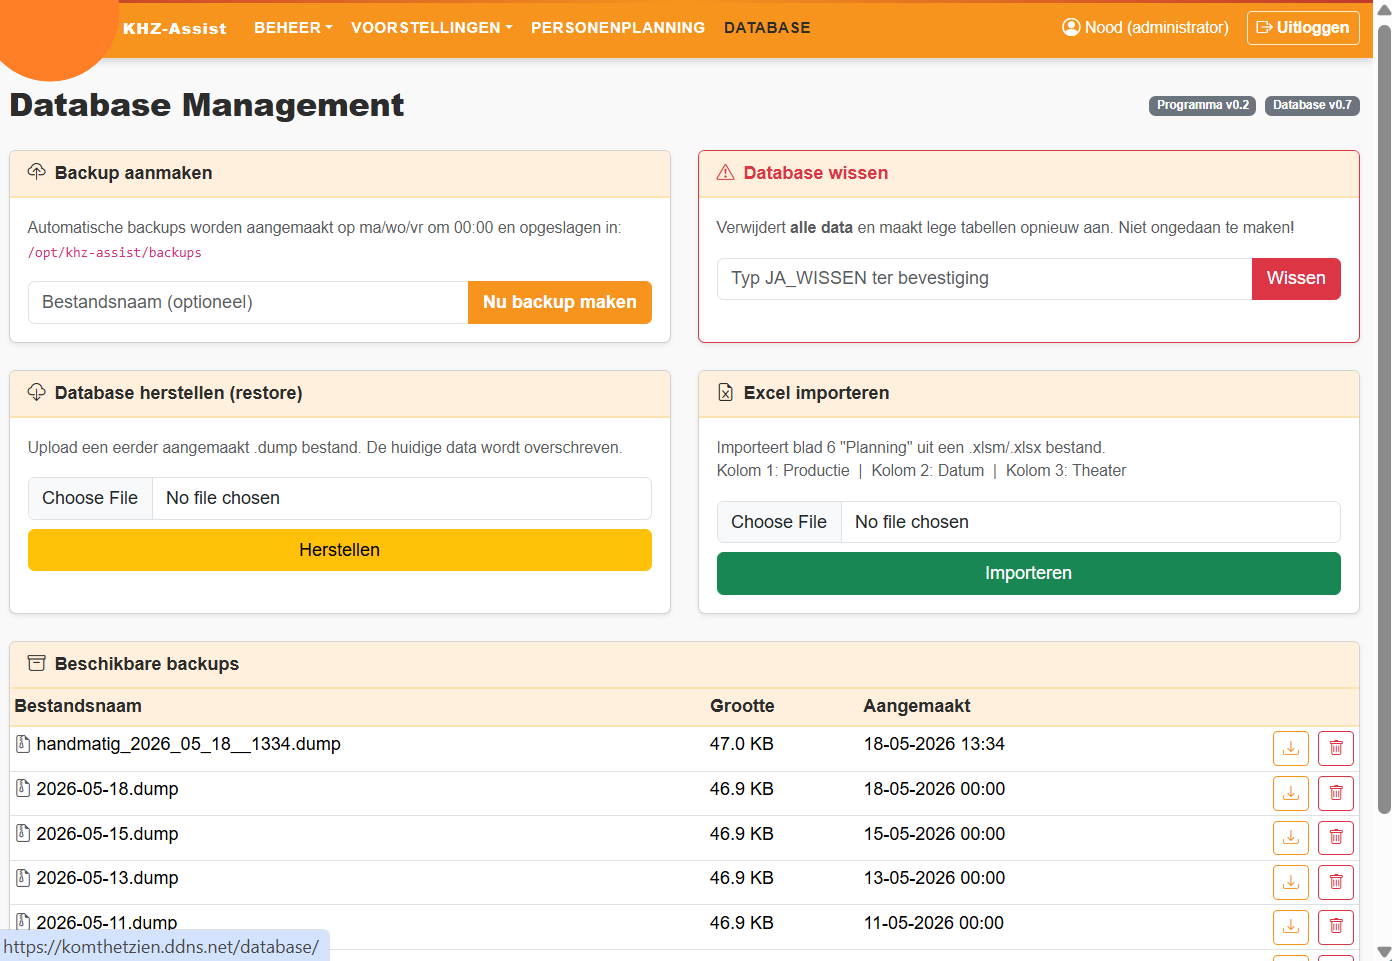Viewport: 1392px width, 961px height.
Task: Click the date 13-05-2026 00:00
Action: 934,878
